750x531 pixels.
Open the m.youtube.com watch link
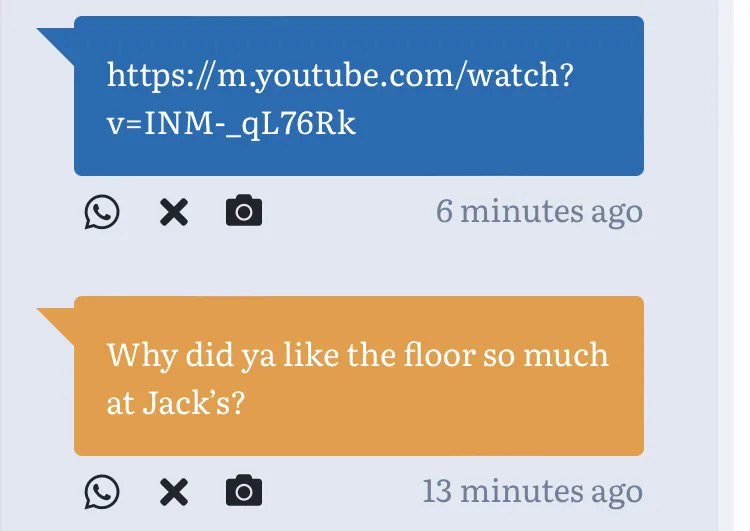coord(344,76)
